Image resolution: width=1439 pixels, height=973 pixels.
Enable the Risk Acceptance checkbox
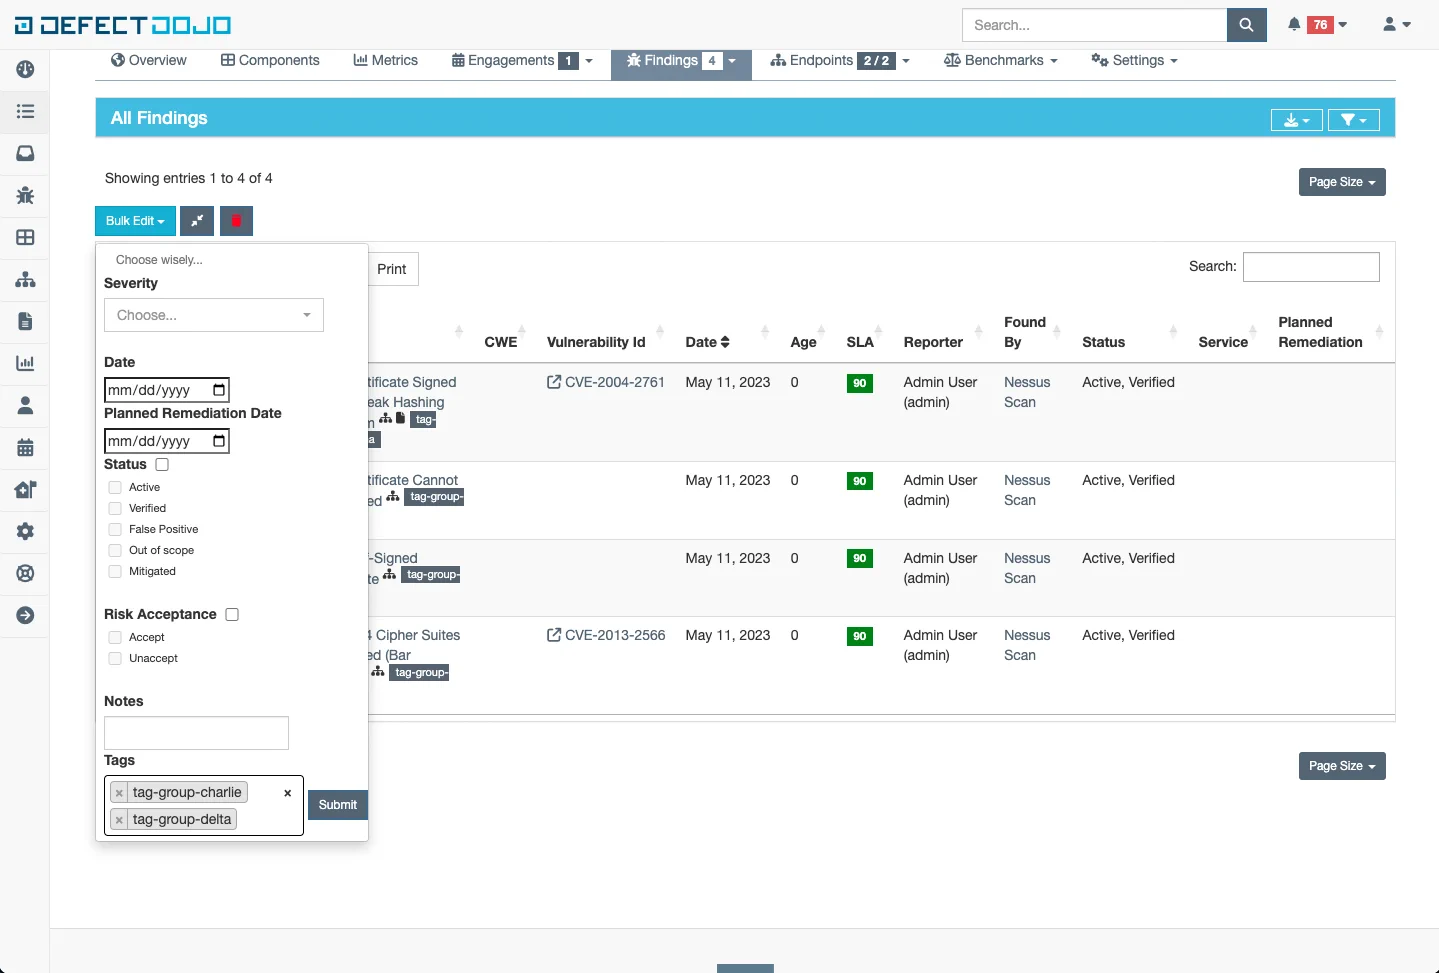click(232, 614)
